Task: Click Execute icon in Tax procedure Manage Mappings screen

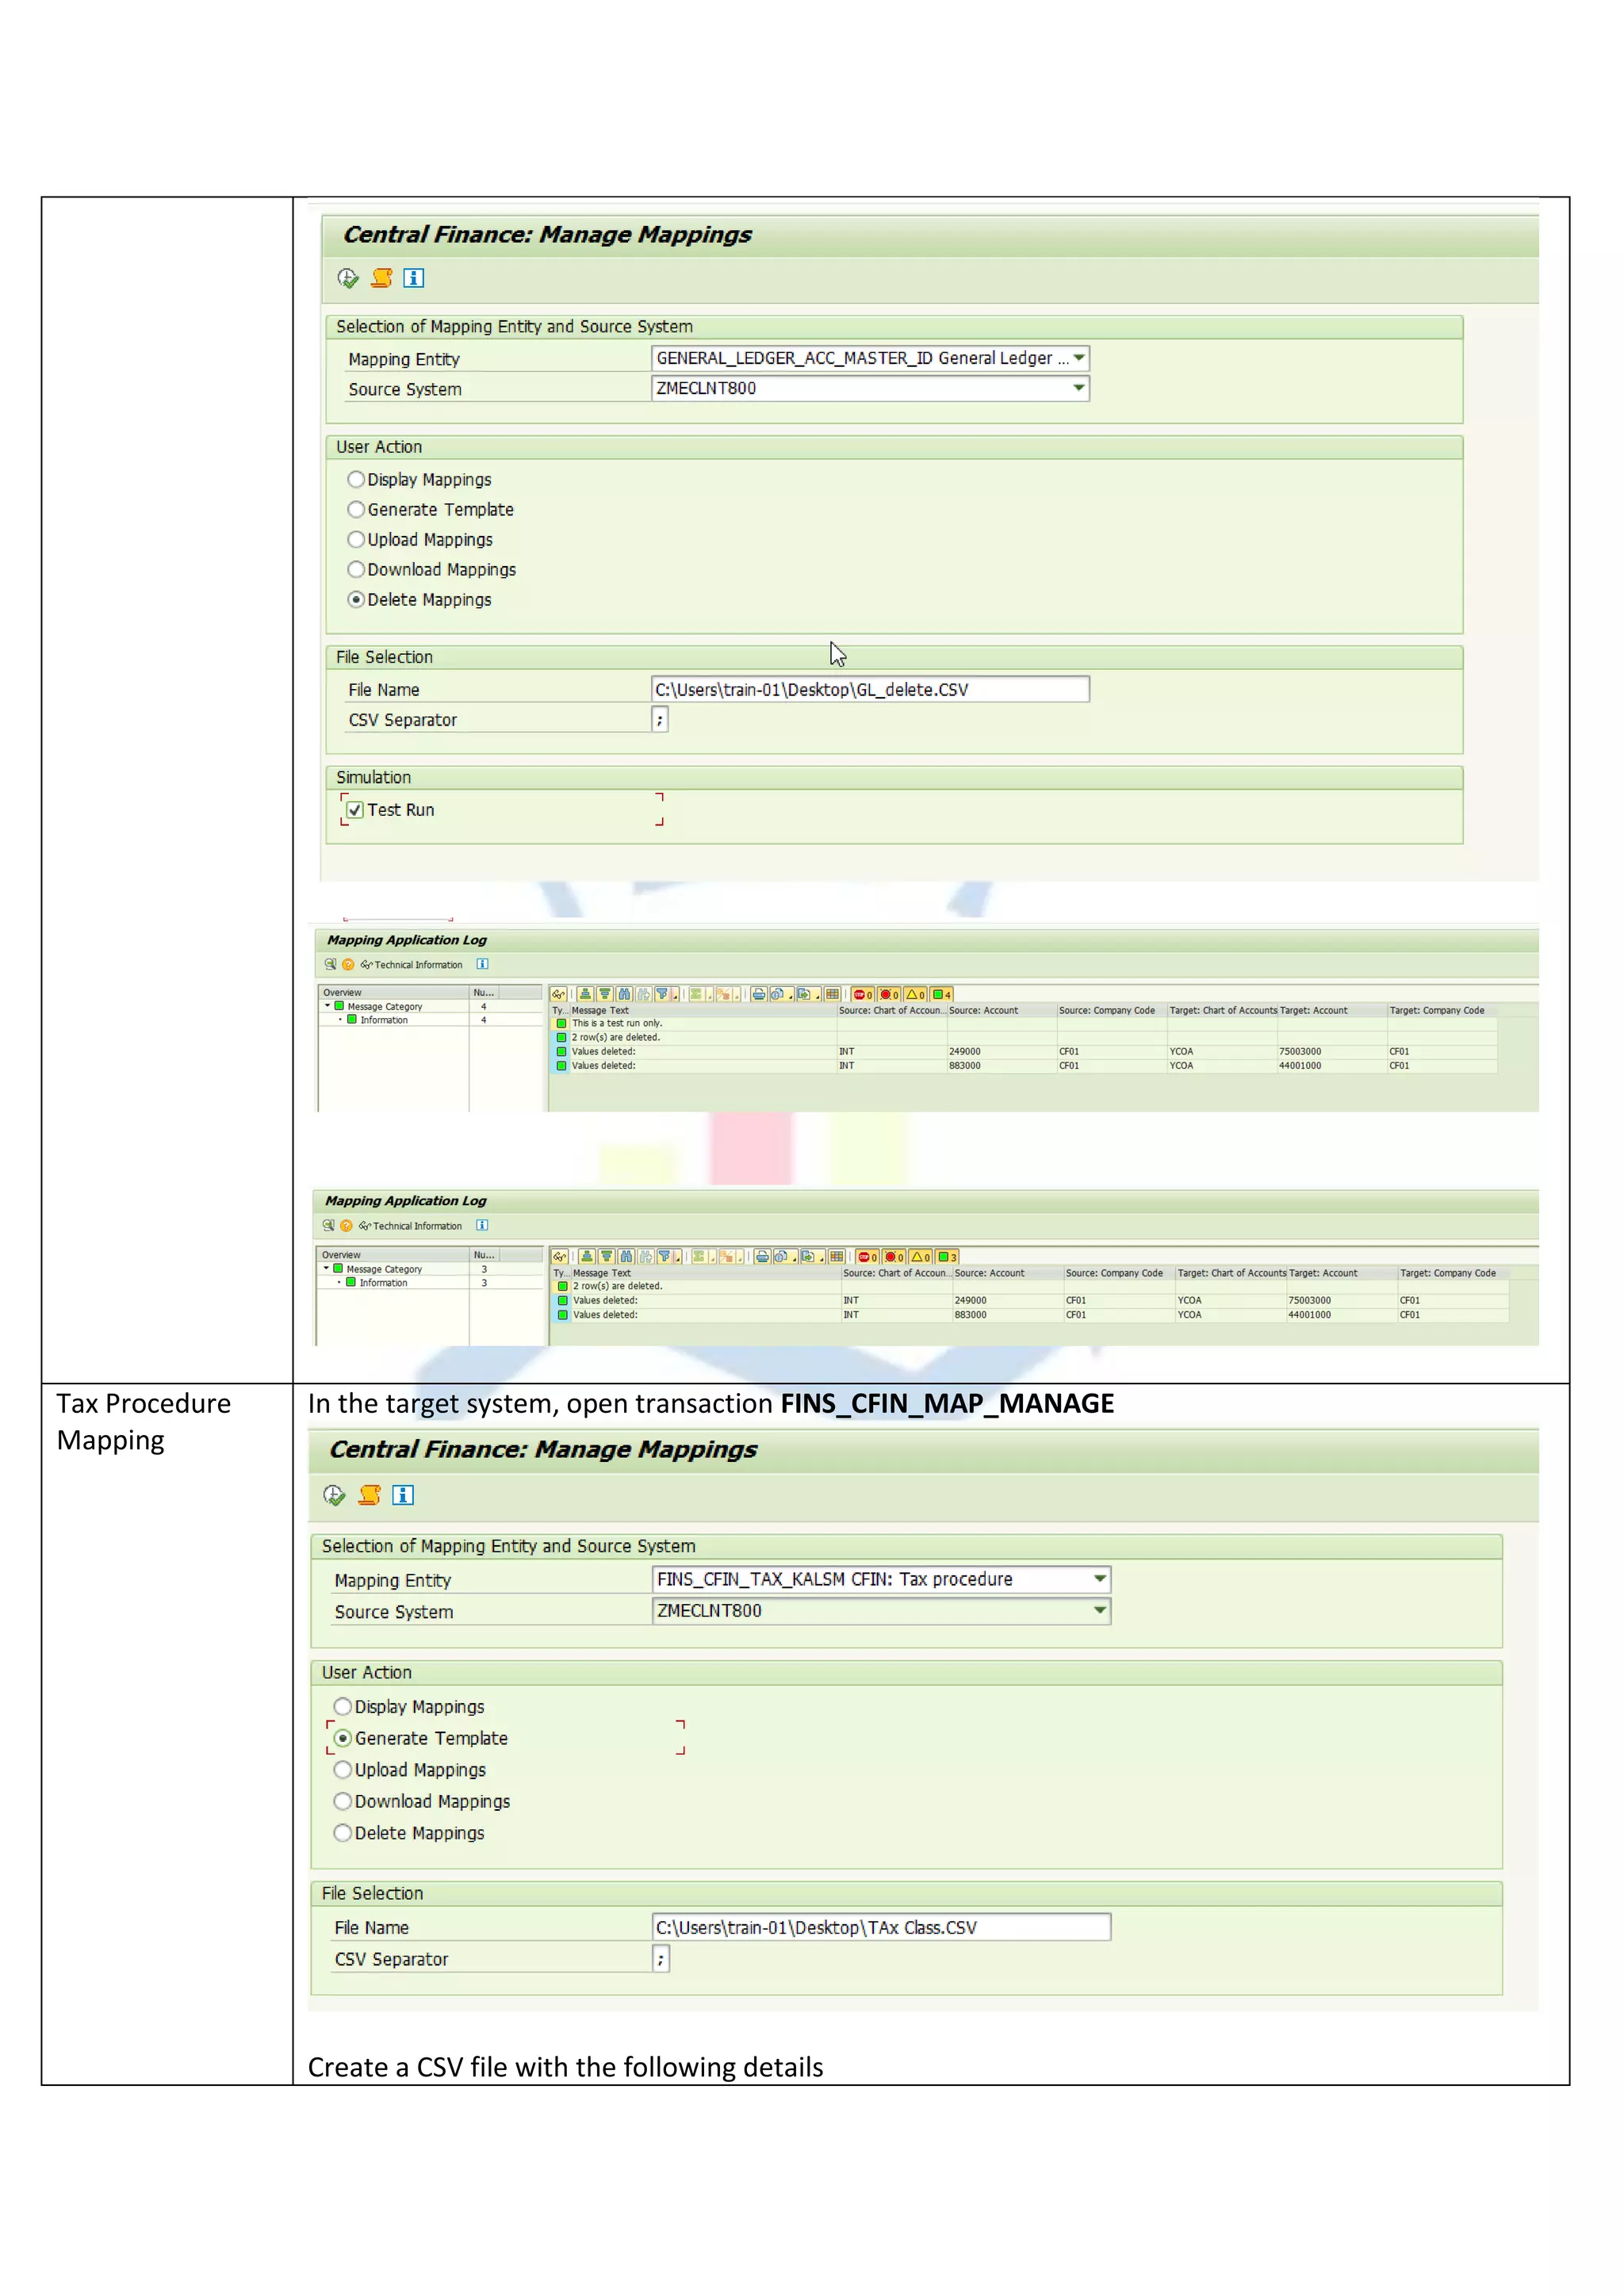Action: coord(335,1495)
